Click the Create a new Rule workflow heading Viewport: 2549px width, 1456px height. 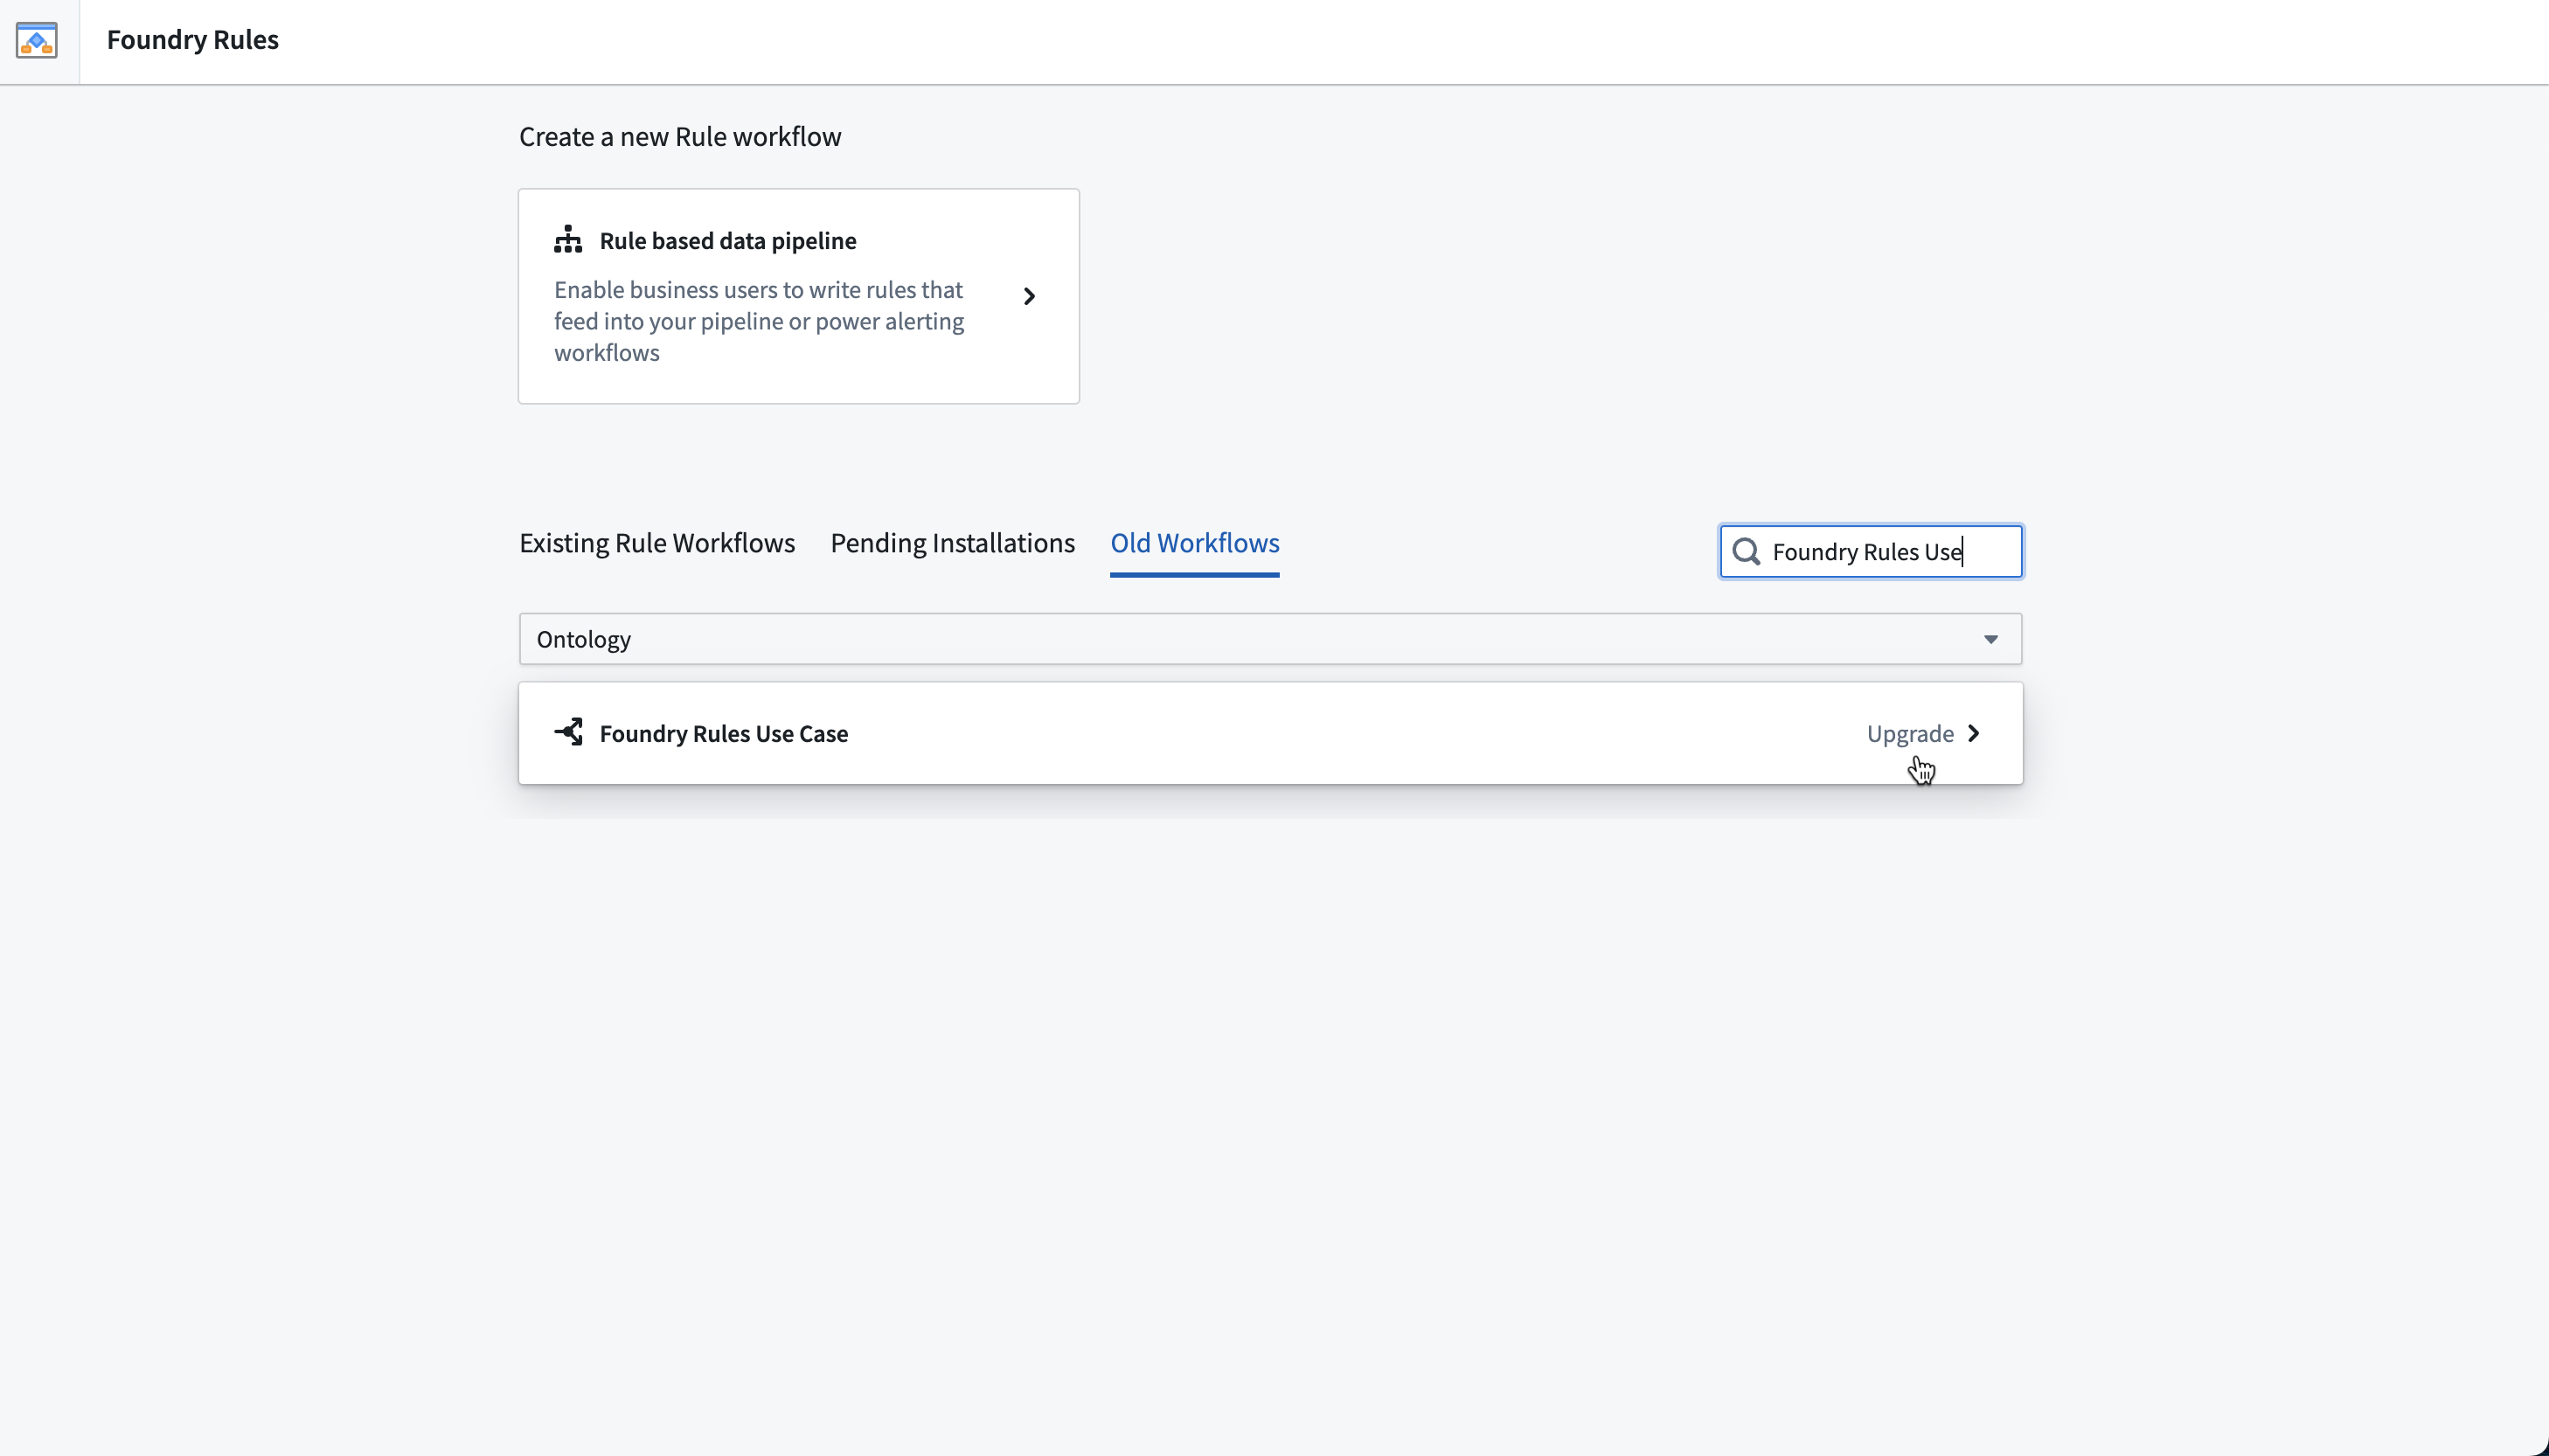tap(680, 137)
